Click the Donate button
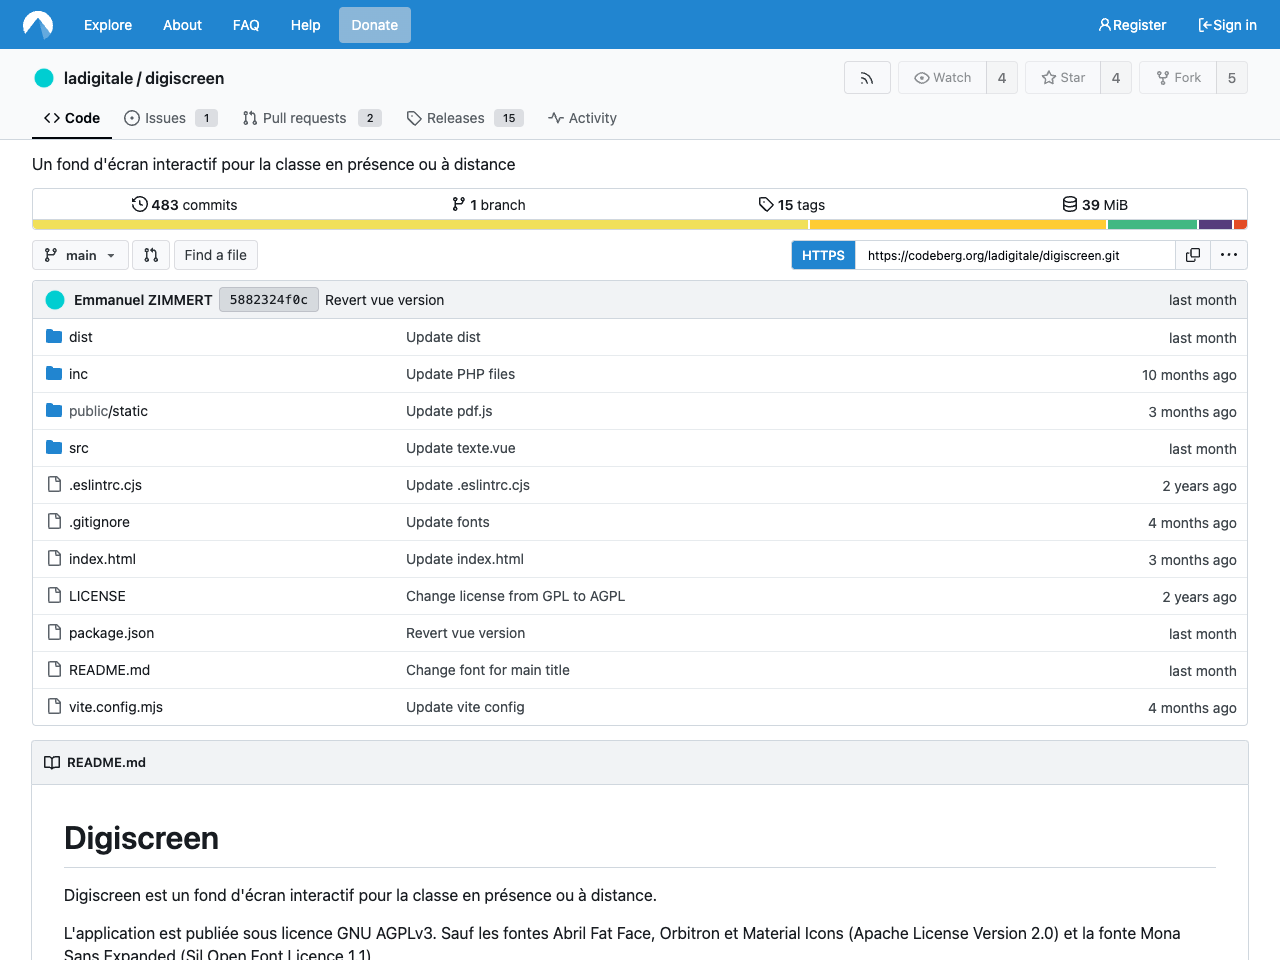 tap(375, 25)
